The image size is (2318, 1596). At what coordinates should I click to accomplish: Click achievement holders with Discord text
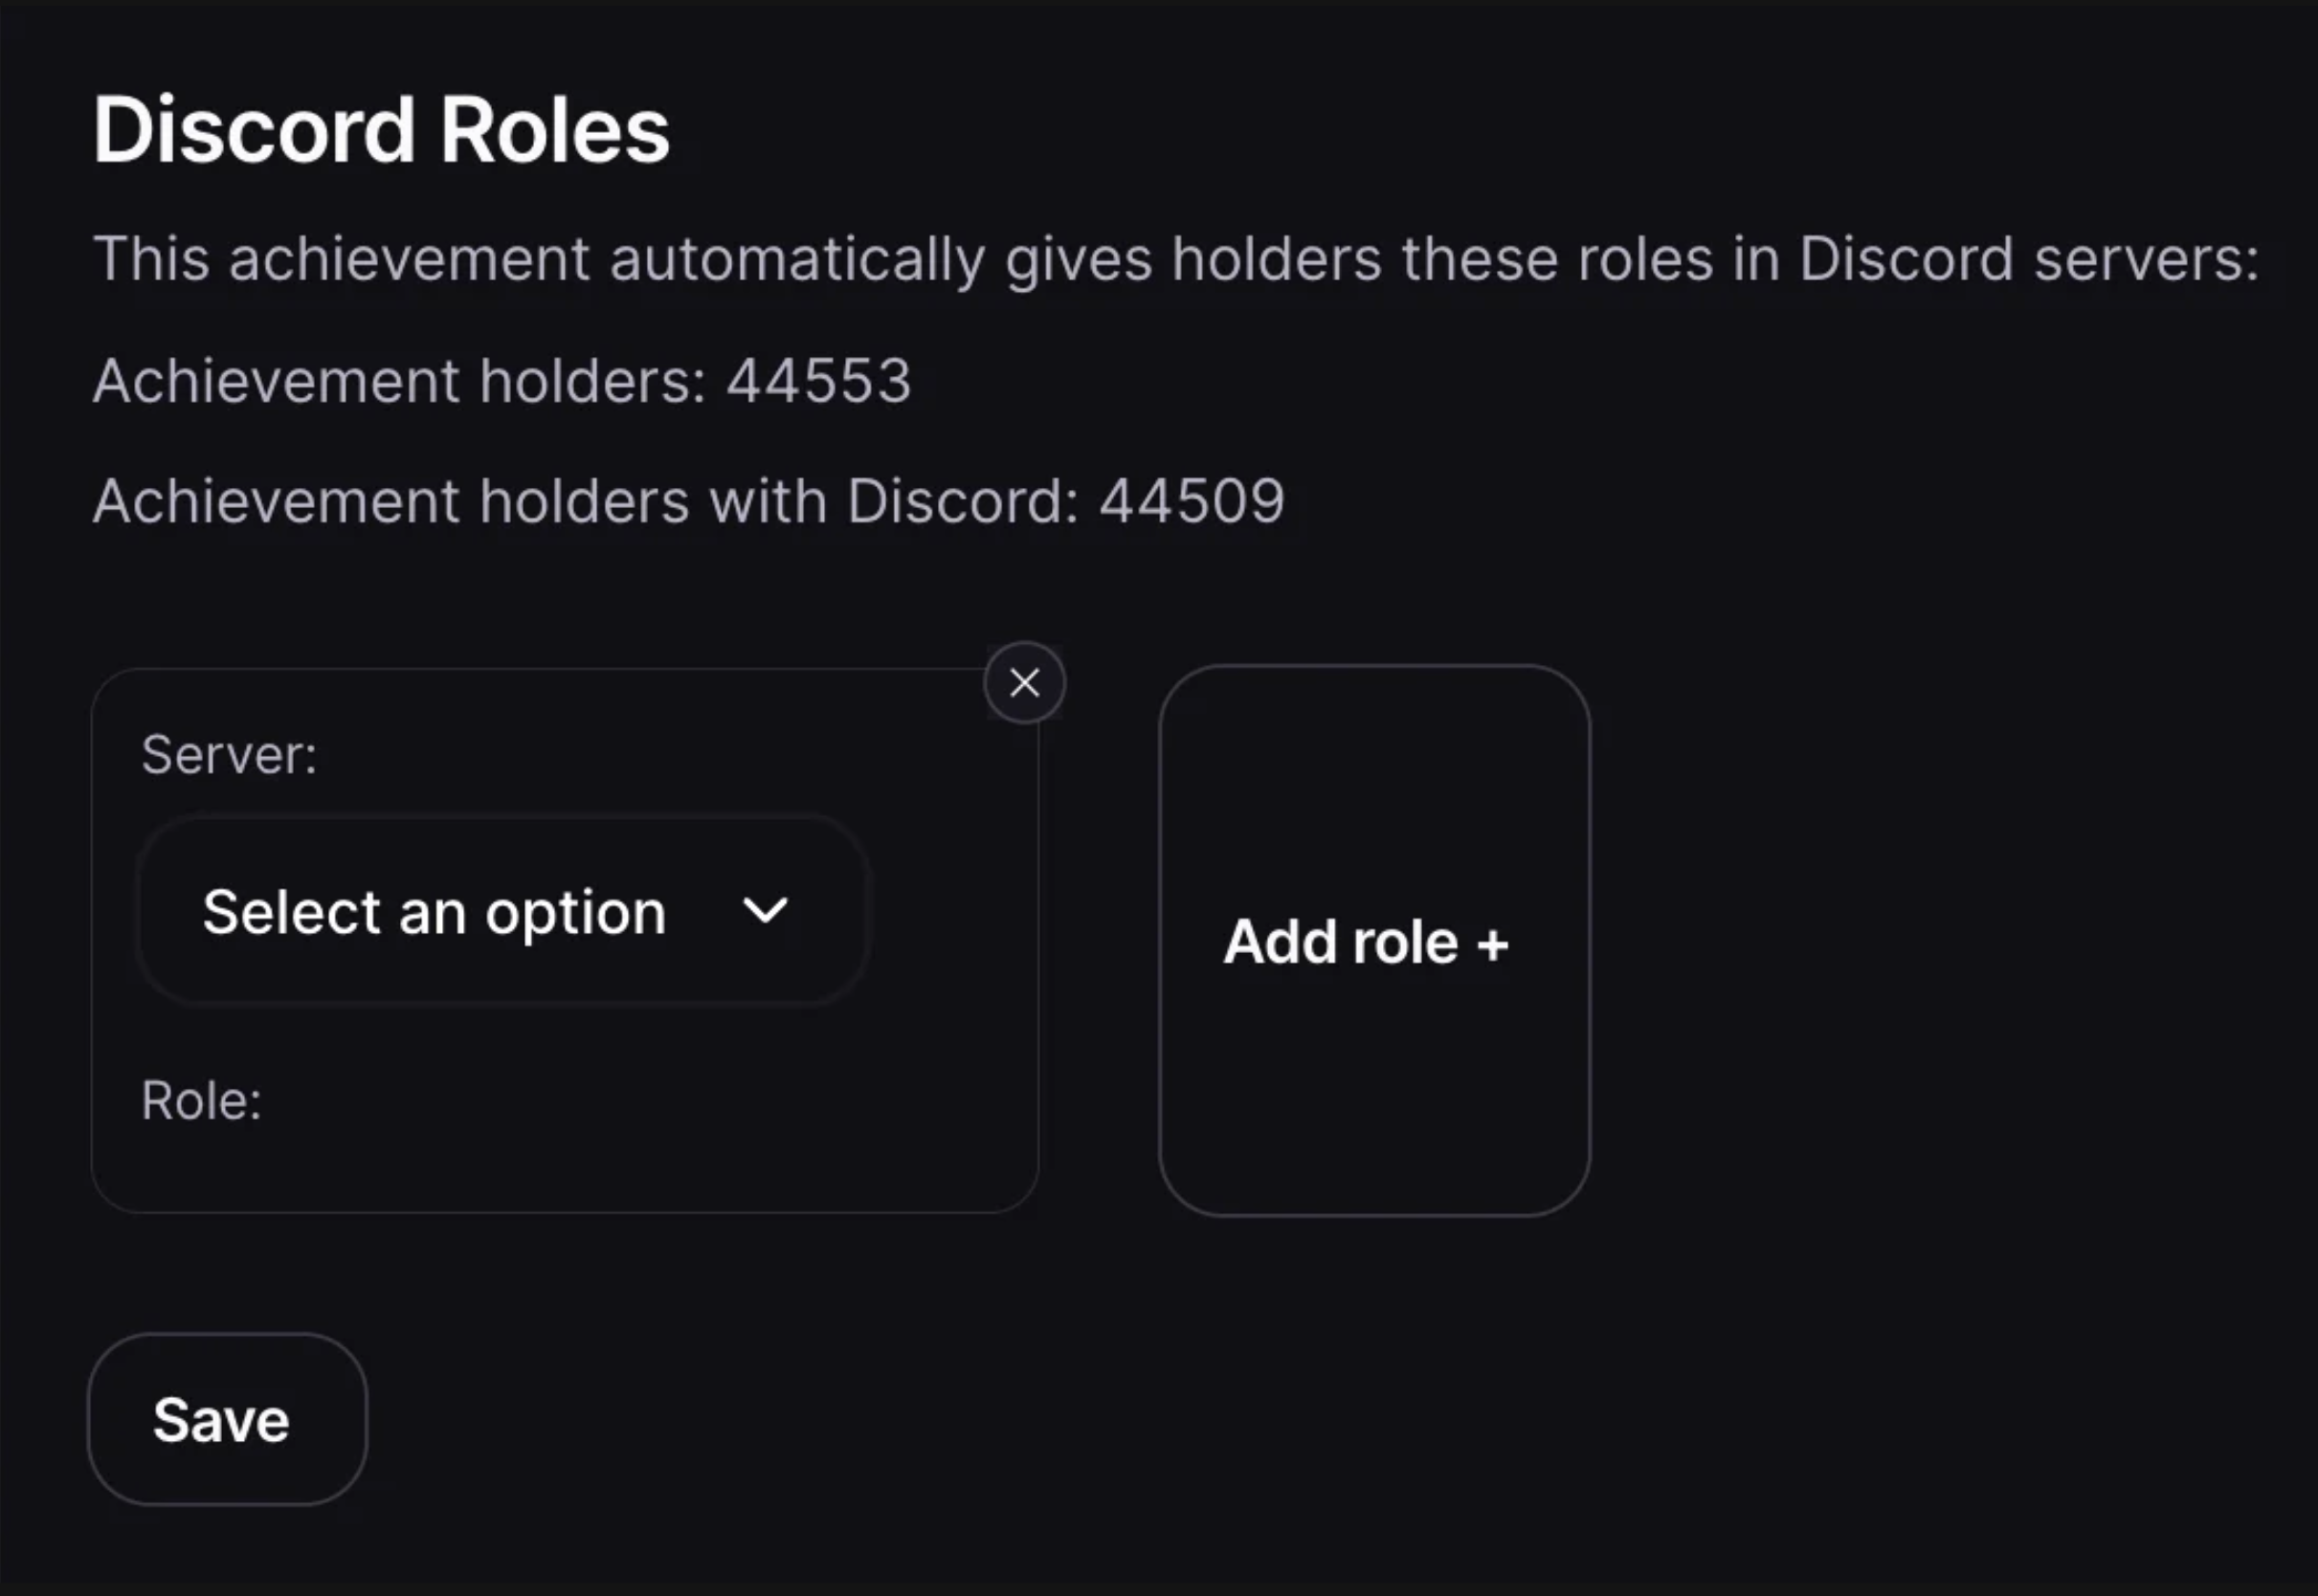689,502
